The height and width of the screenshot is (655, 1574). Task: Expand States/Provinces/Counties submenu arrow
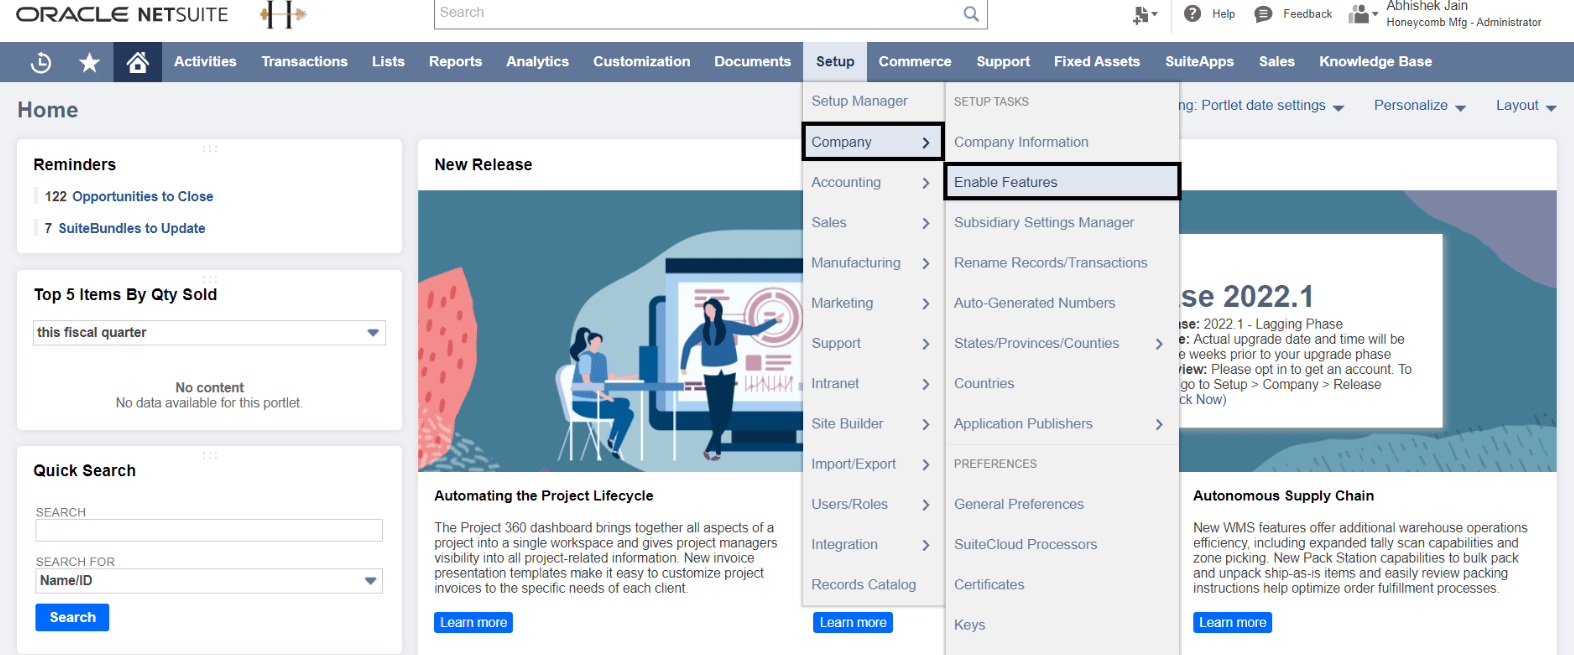1159,344
